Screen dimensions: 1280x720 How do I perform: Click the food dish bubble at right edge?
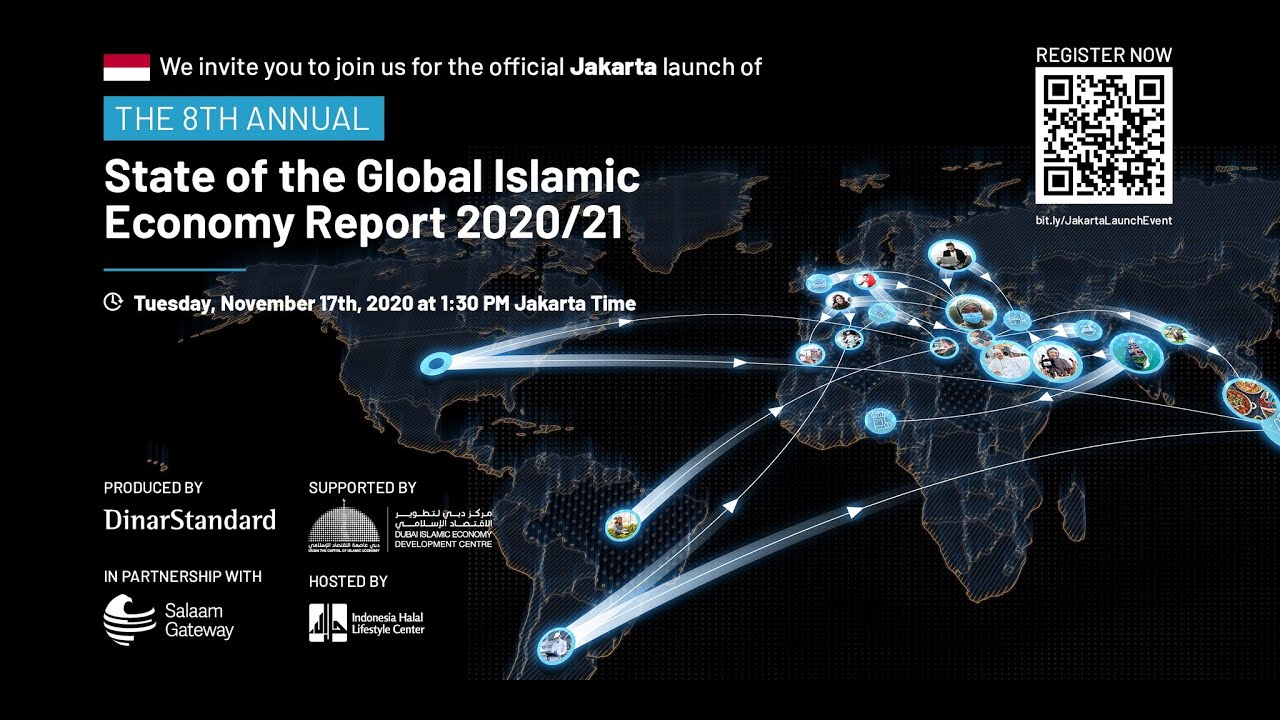tap(1253, 398)
